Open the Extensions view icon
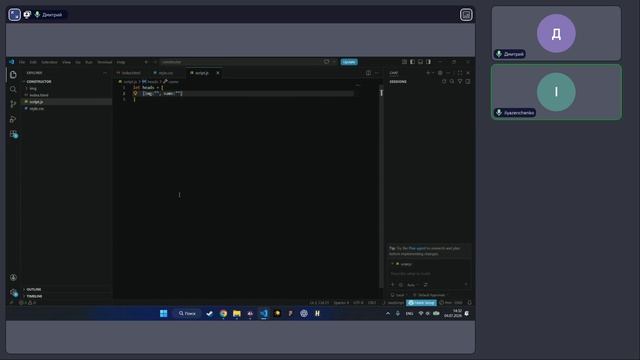This screenshot has width=640, height=360. point(13,134)
